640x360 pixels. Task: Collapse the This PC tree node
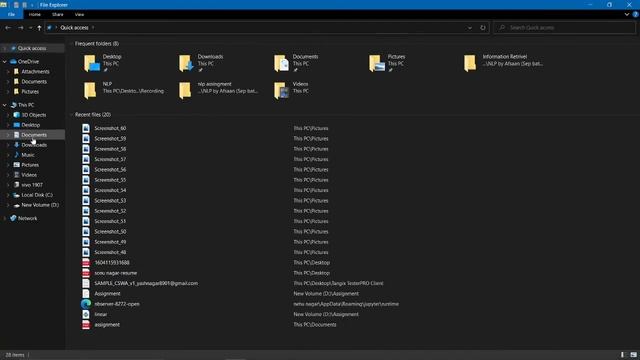(x=4, y=105)
